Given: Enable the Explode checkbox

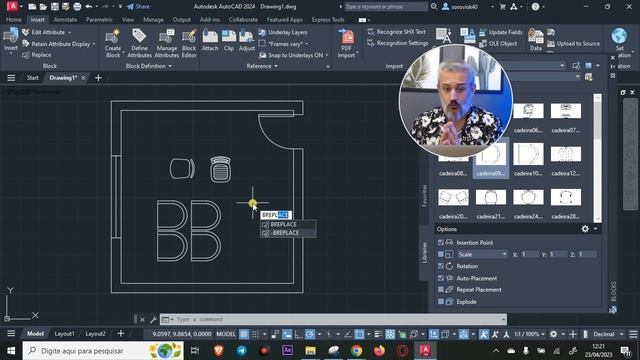Looking at the screenshot, I should coord(441,302).
